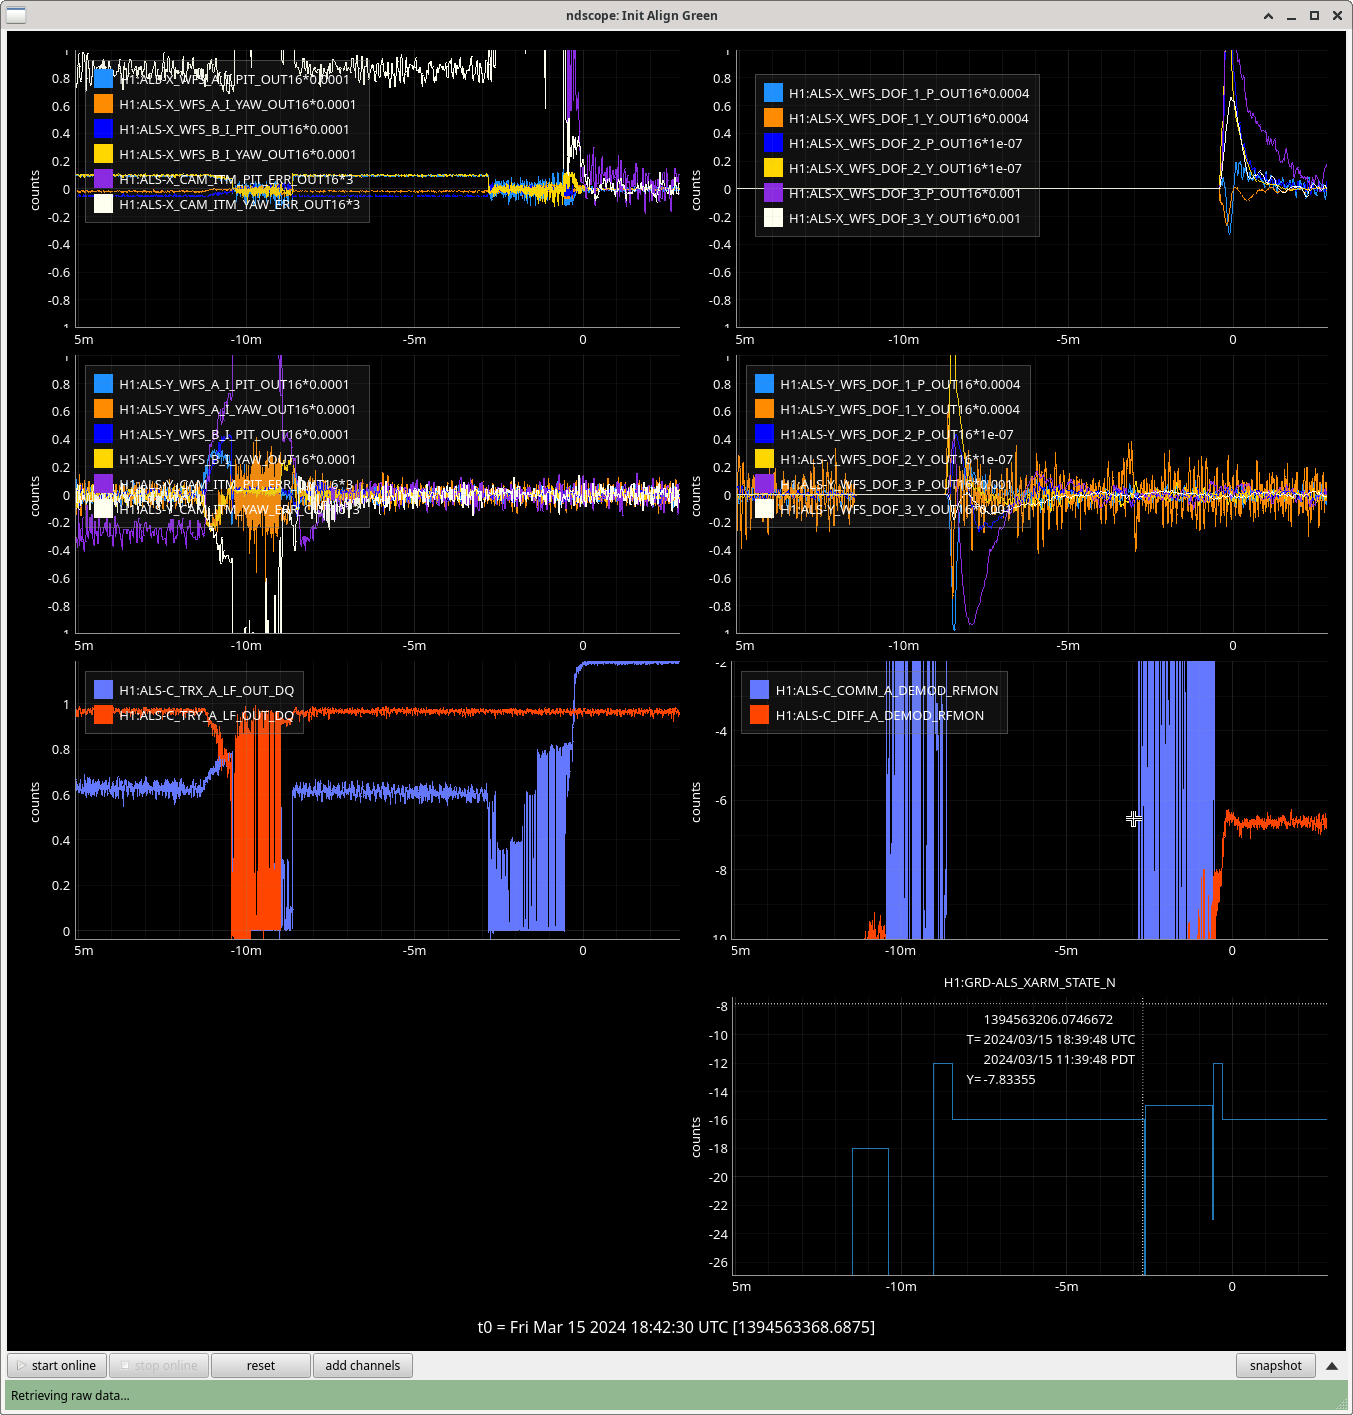1353x1415 pixels.
Task: Click the stop icon on stop online
Action: coord(125,1365)
